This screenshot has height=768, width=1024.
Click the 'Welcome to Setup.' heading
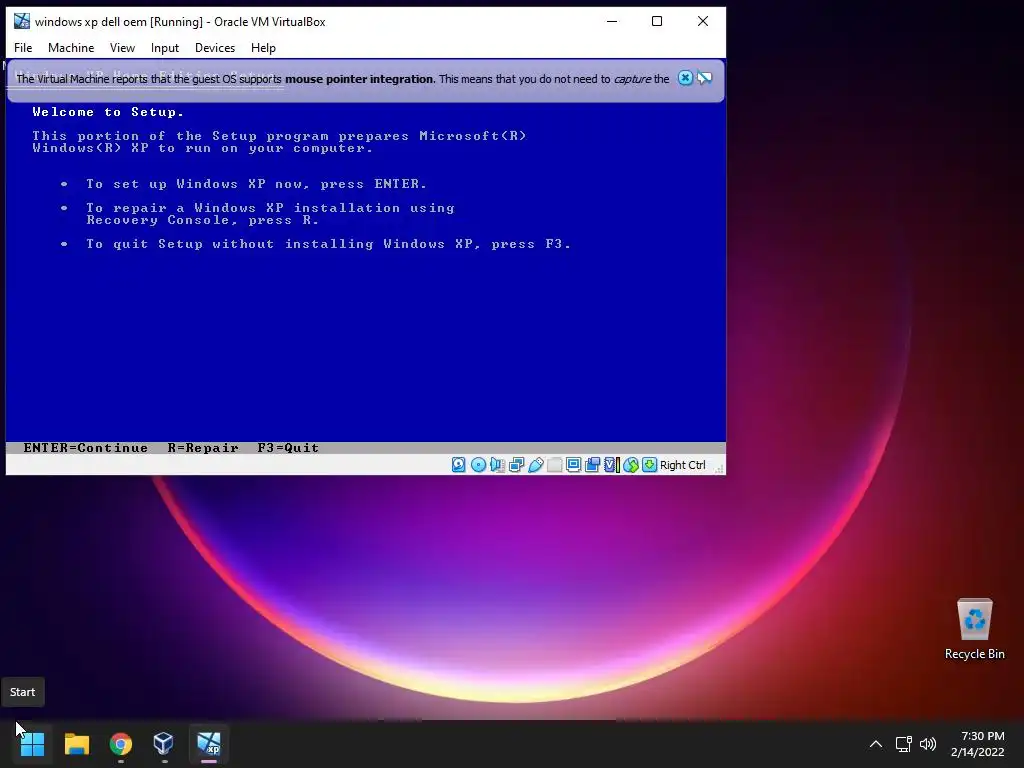(x=108, y=112)
